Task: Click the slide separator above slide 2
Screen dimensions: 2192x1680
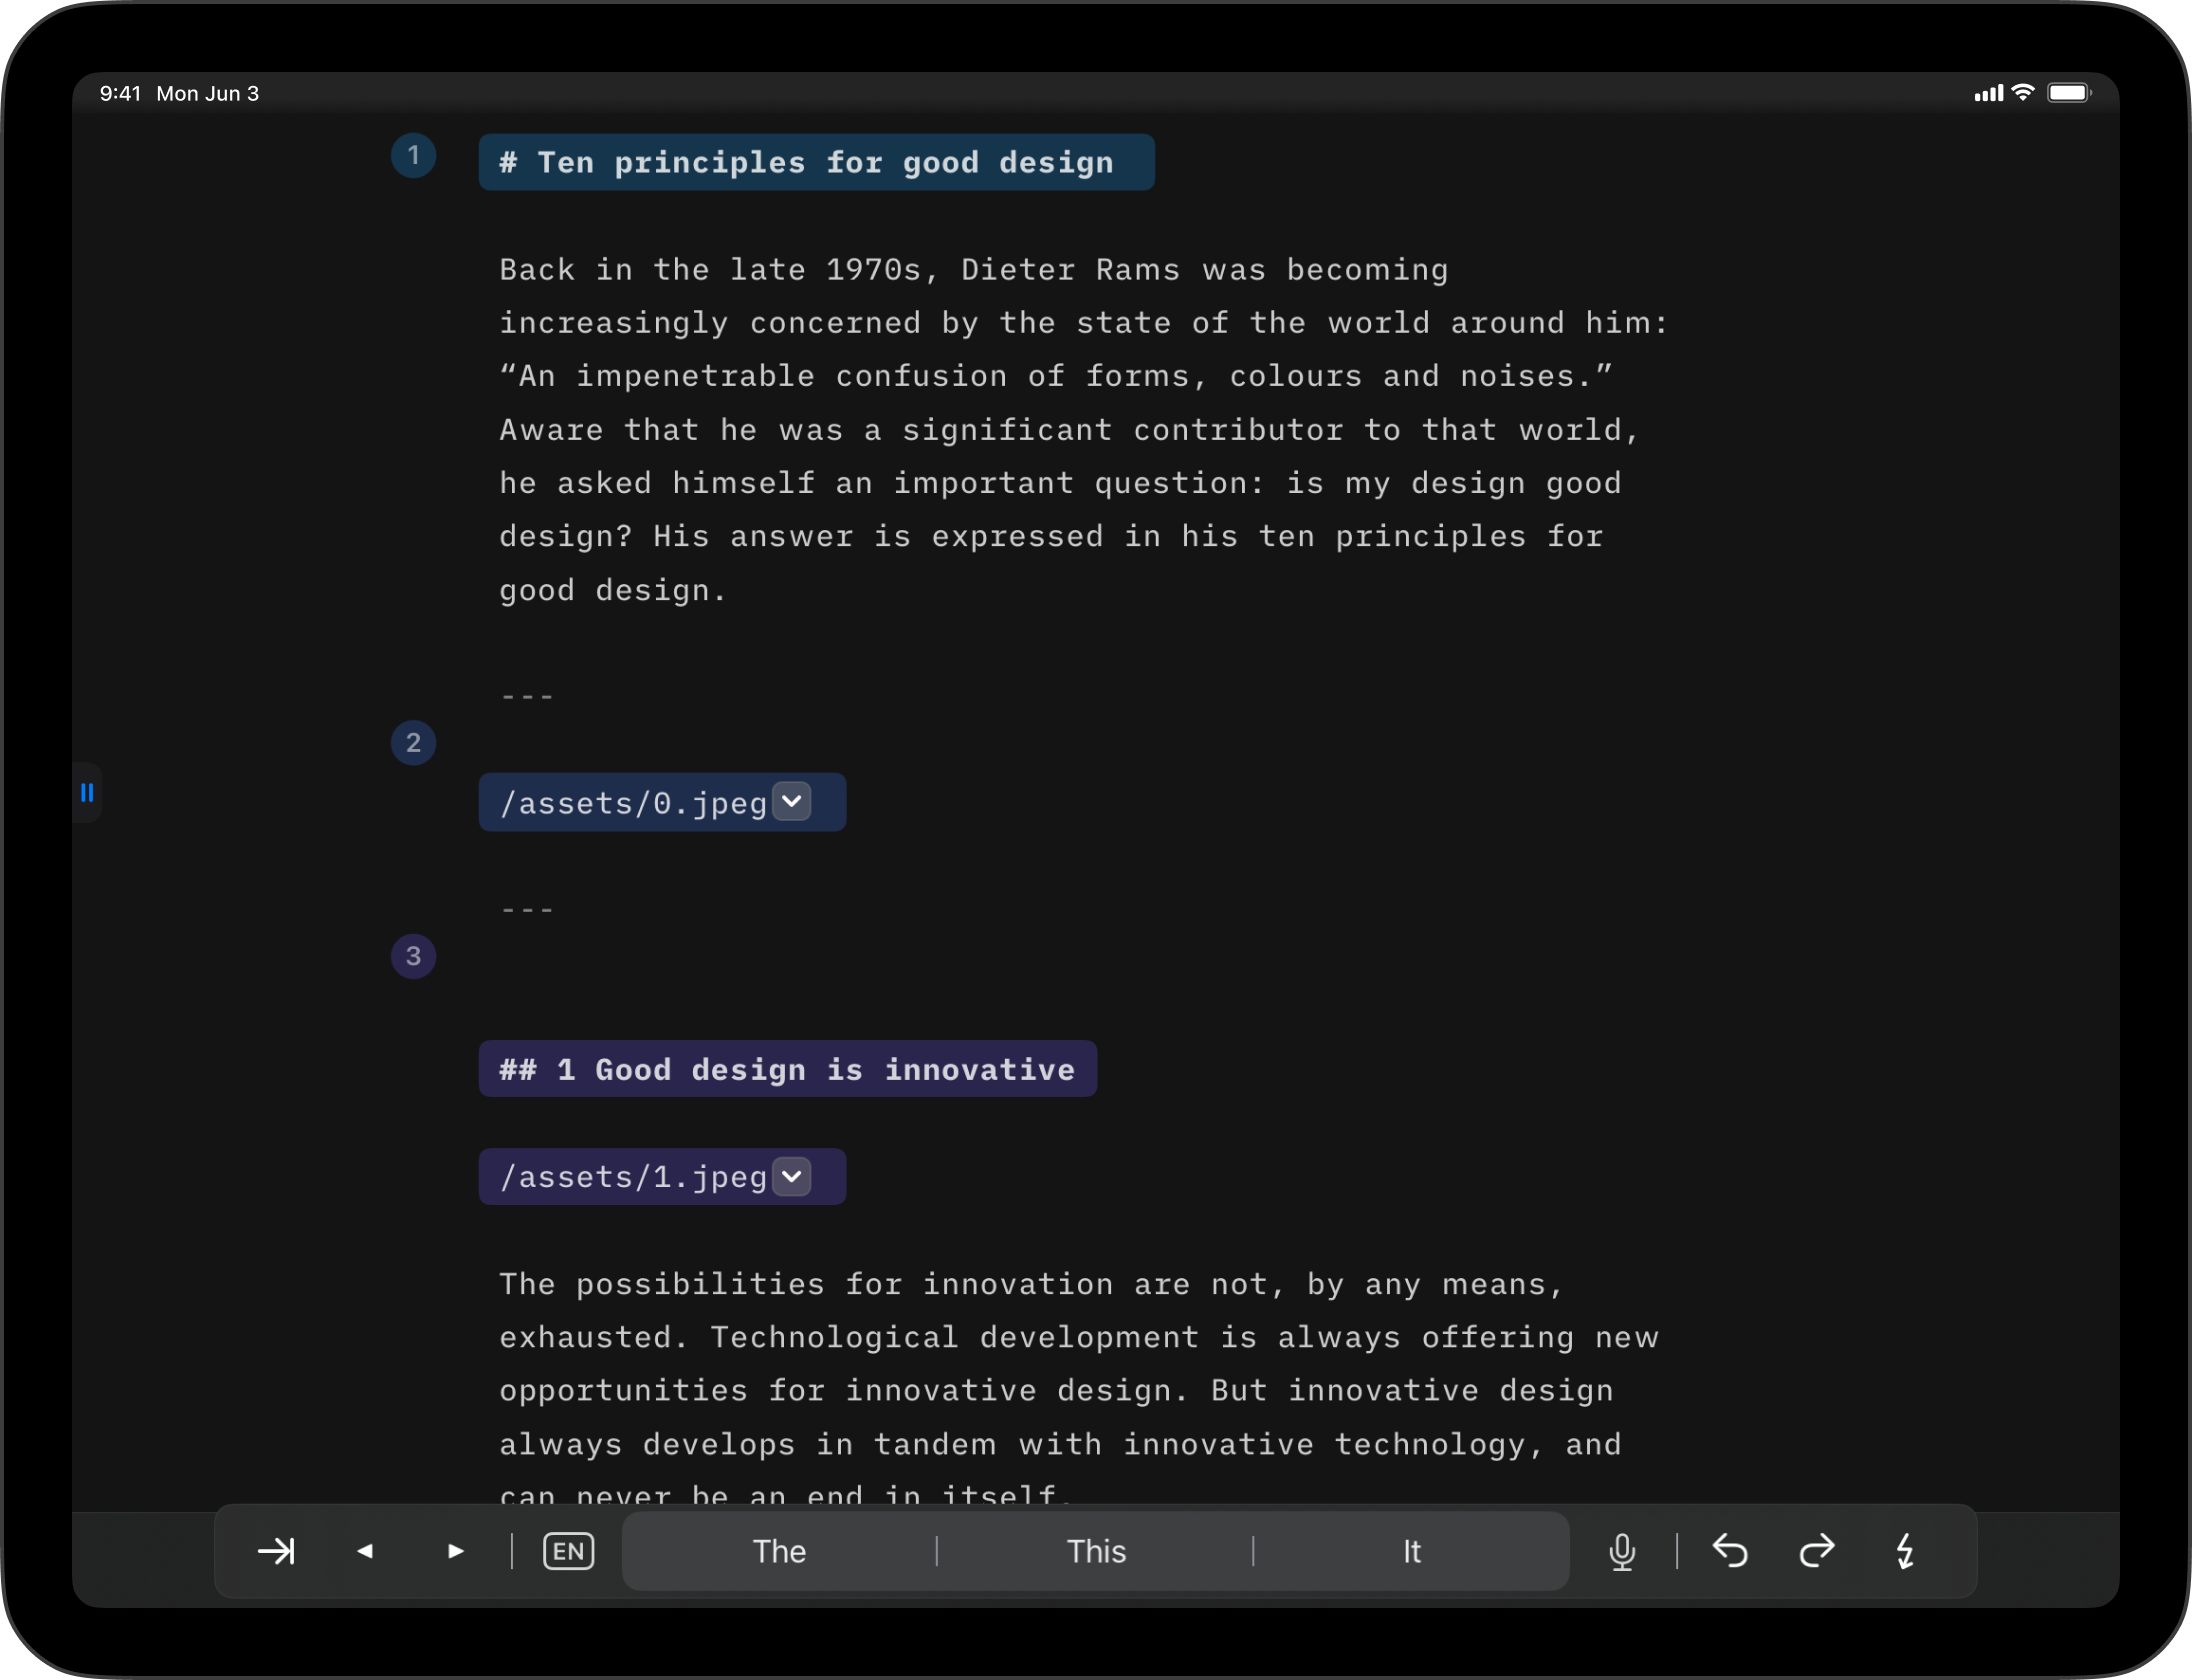Action: [x=527, y=696]
